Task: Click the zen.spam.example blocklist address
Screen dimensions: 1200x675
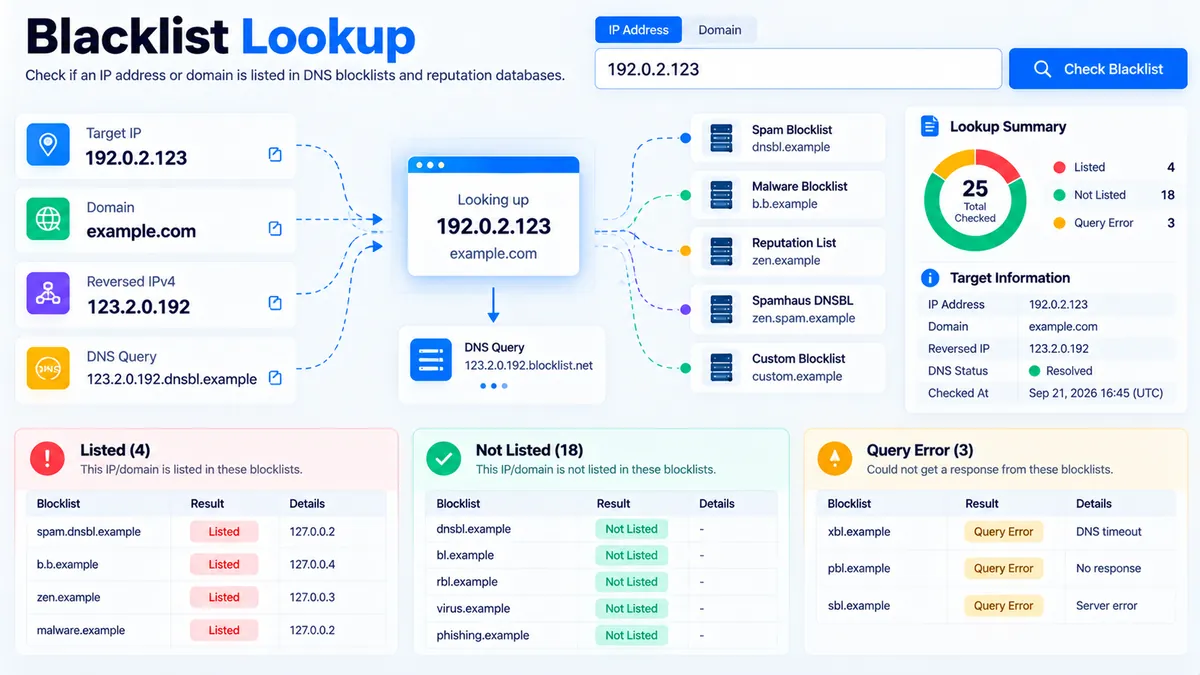Action: tap(803, 318)
